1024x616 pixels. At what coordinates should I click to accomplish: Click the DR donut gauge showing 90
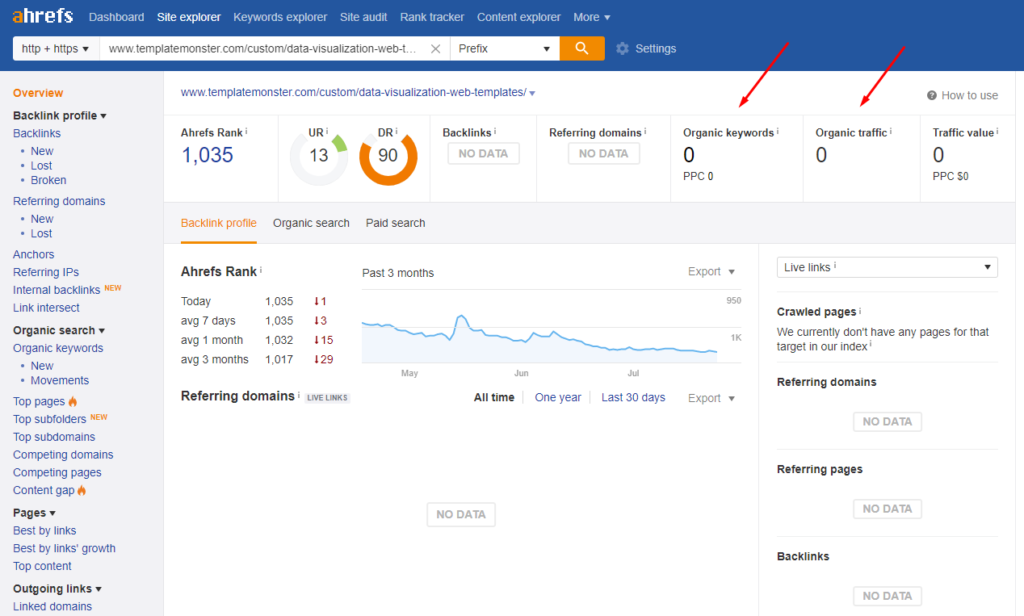[386, 158]
